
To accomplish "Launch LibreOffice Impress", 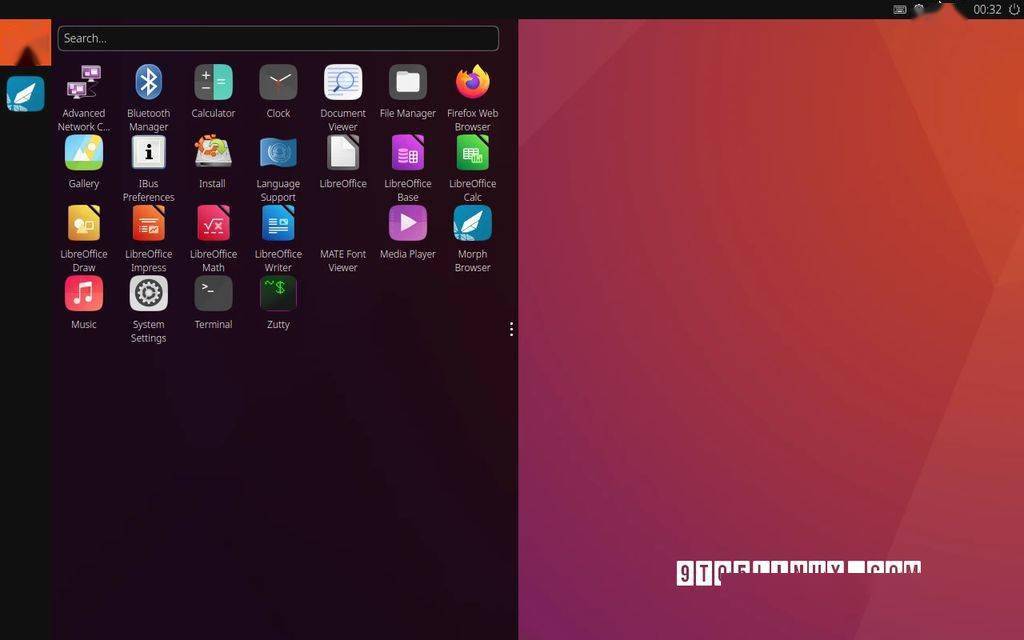I will (x=148, y=223).
